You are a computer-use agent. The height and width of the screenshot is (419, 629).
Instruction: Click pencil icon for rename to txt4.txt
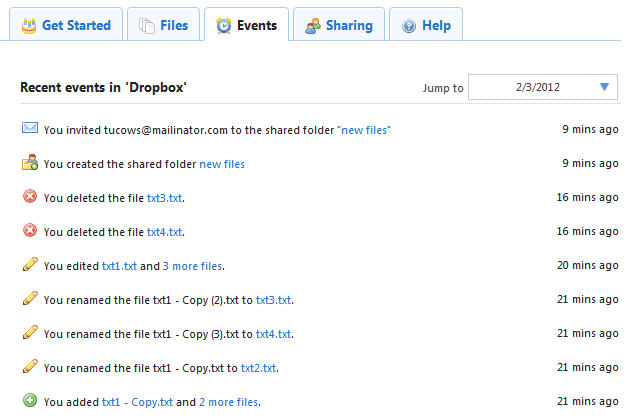(x=30, y=332)
